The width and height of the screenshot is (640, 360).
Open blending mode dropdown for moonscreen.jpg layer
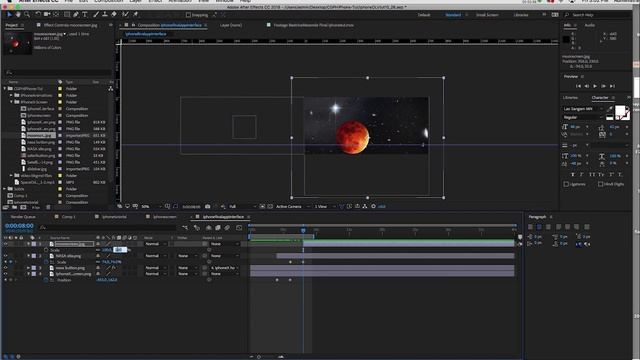point(155,244)
